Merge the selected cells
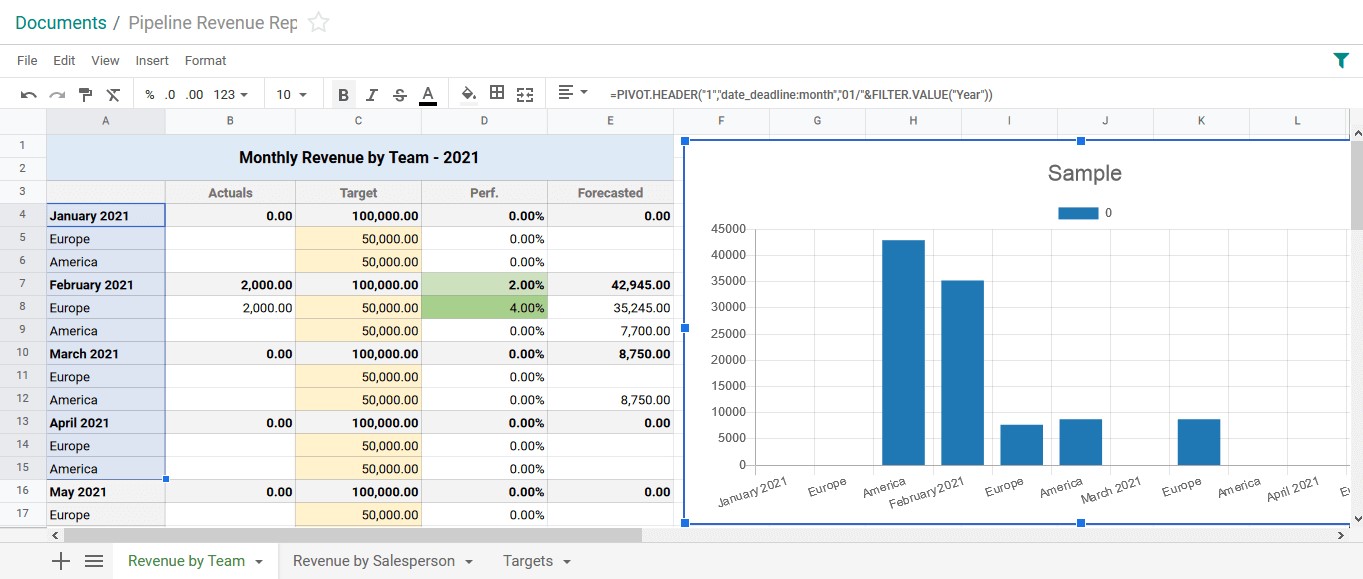The height and width of the screenshot is (579, 1363). click(525, 94)
